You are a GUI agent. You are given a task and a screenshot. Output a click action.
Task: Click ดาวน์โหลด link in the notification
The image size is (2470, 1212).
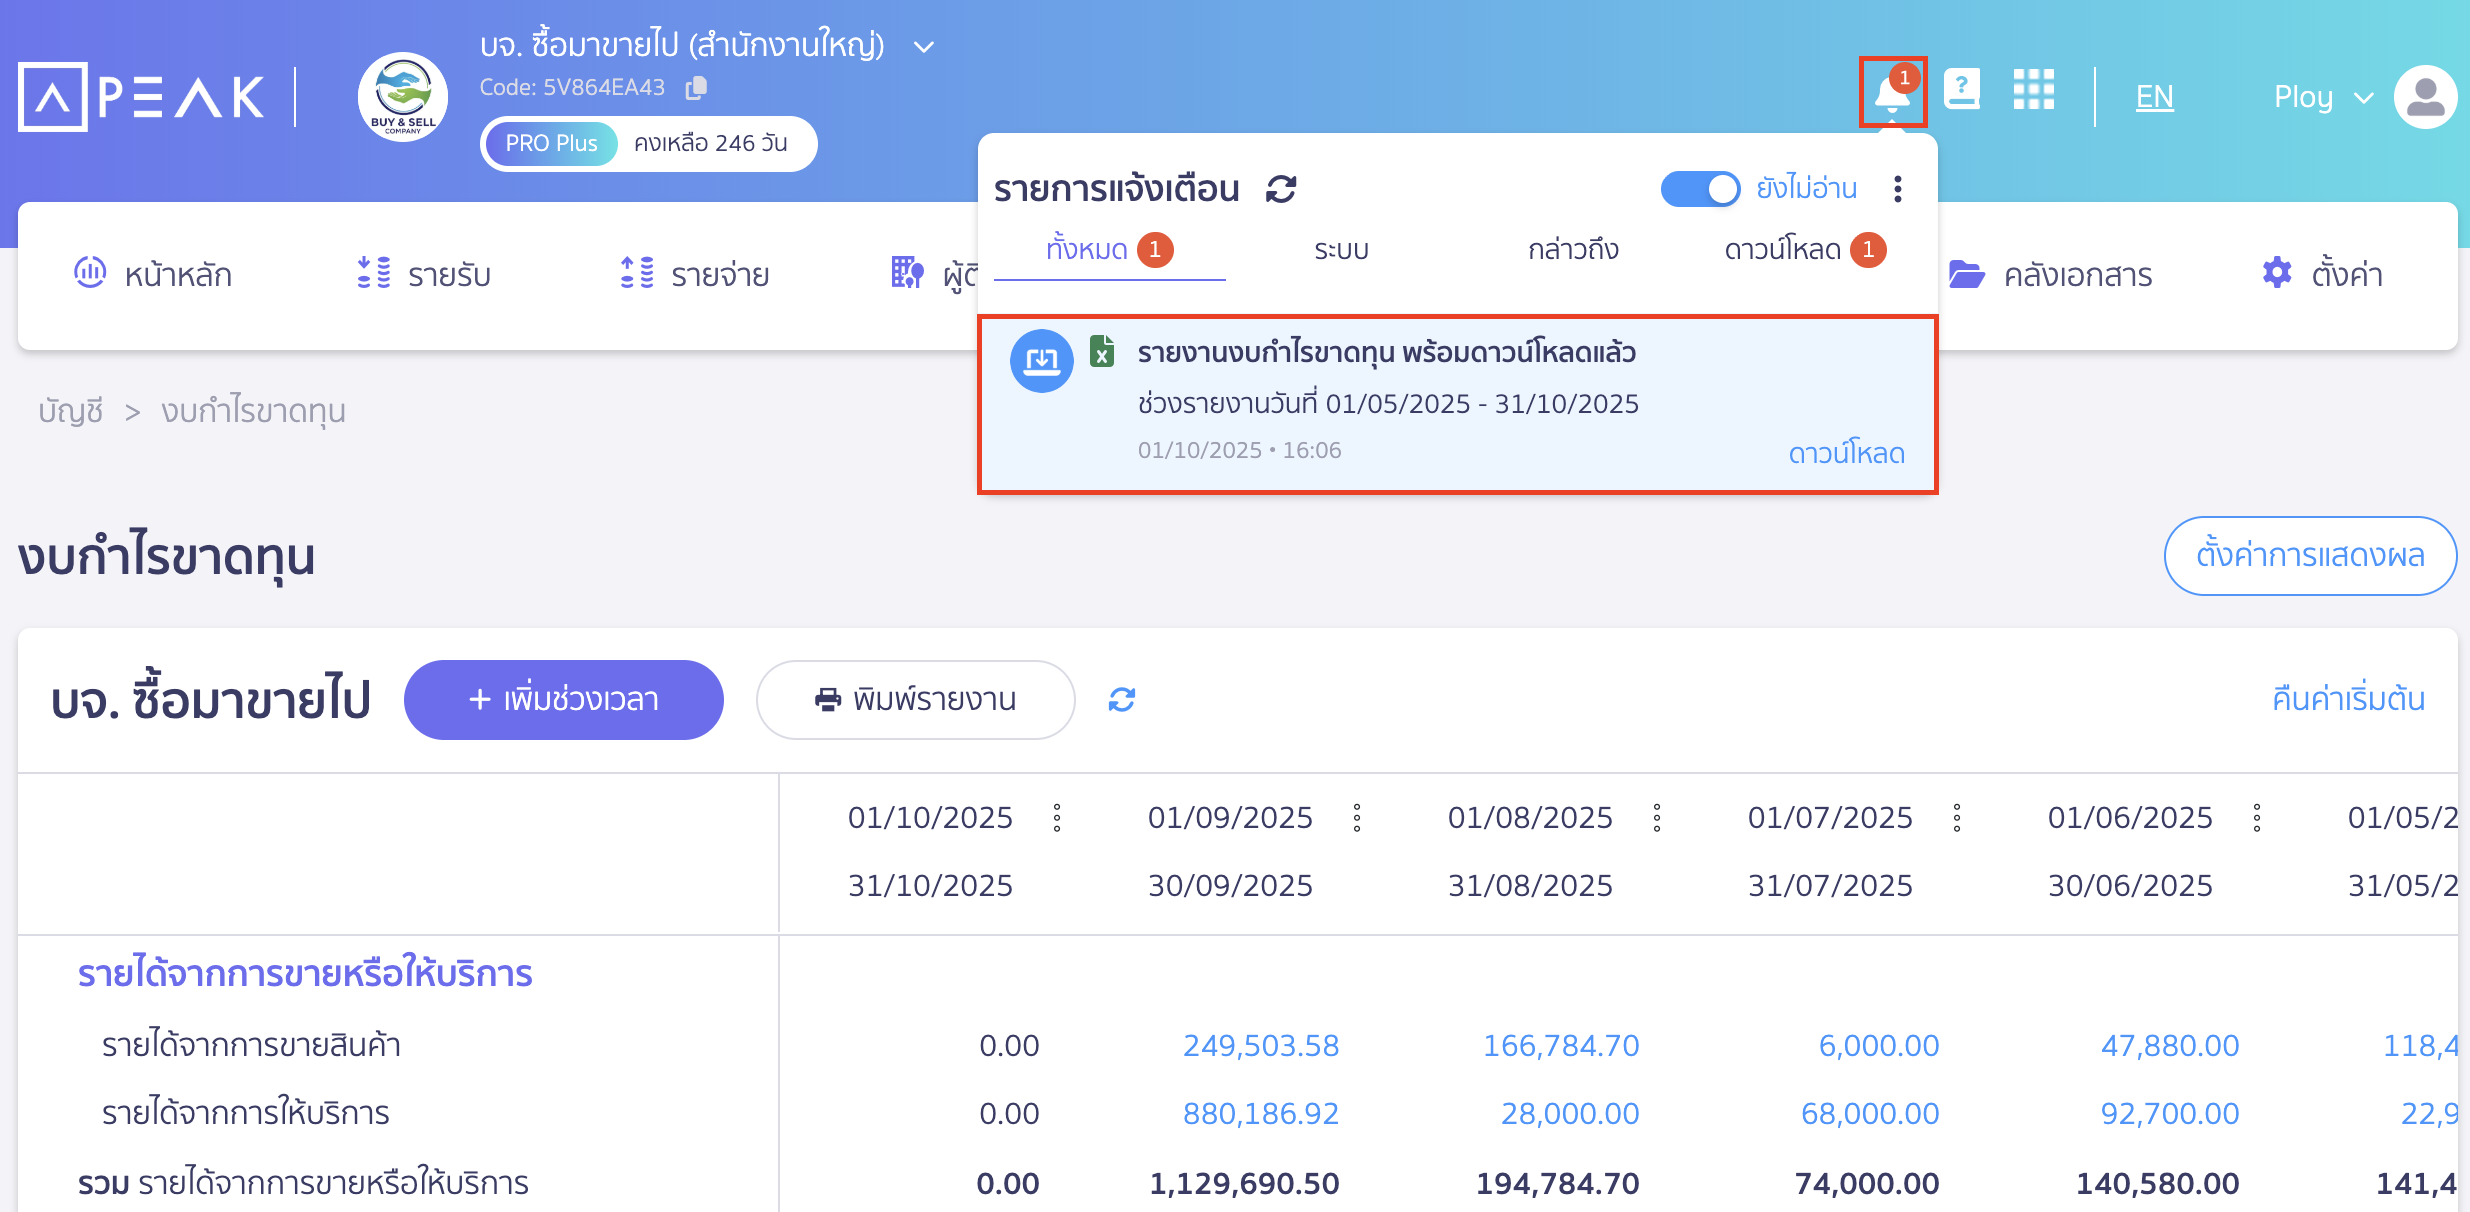point(1846,453)
